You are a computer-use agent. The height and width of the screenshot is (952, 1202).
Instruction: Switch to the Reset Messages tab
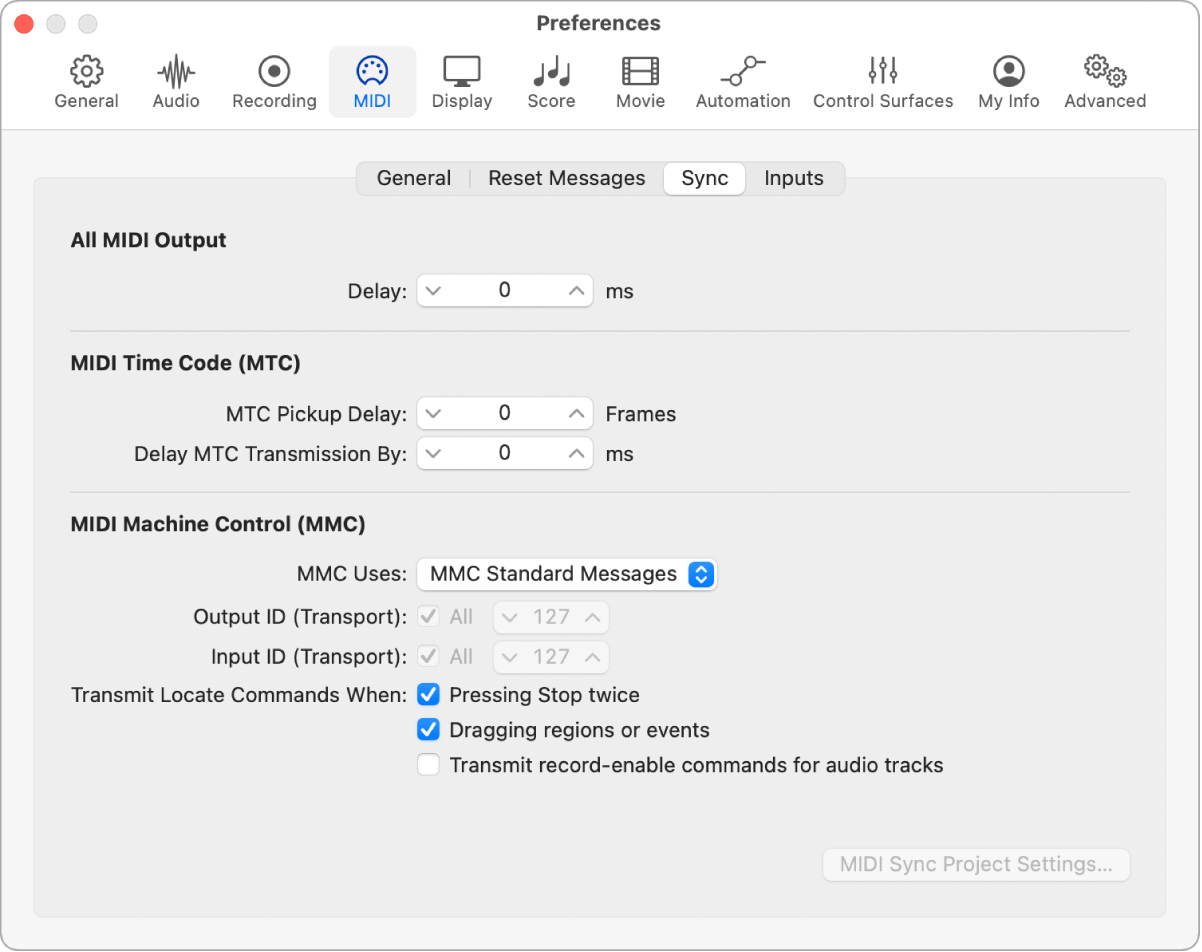[x=567, y=178]
